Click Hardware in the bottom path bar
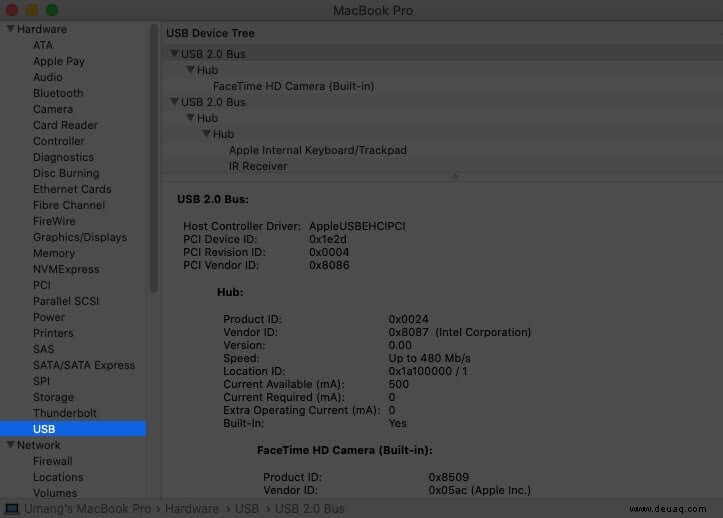 [192, 508]
